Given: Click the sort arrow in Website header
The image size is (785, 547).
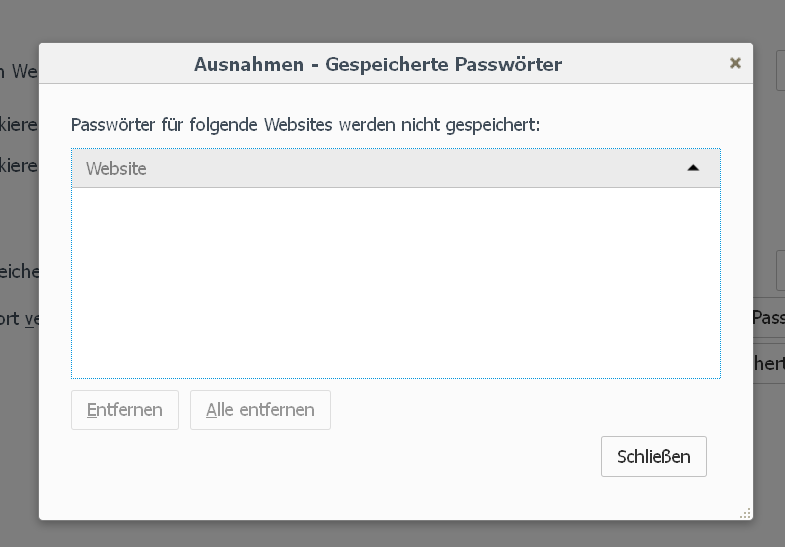Looking at the screenshot, I should coord(694,168).
